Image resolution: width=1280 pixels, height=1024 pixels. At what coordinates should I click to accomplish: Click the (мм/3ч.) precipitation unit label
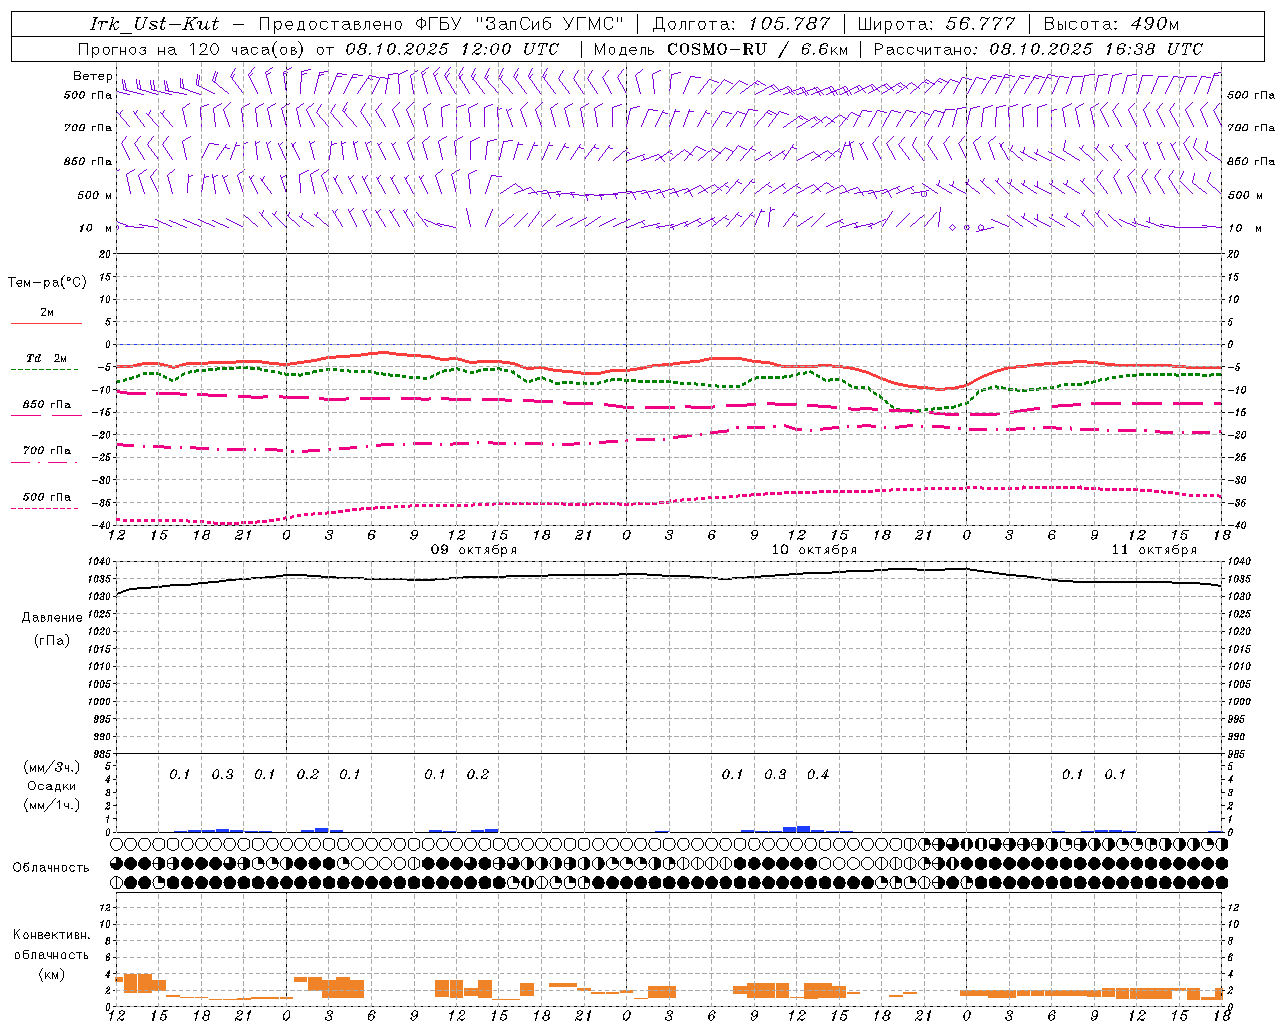[x=52, y=767]
